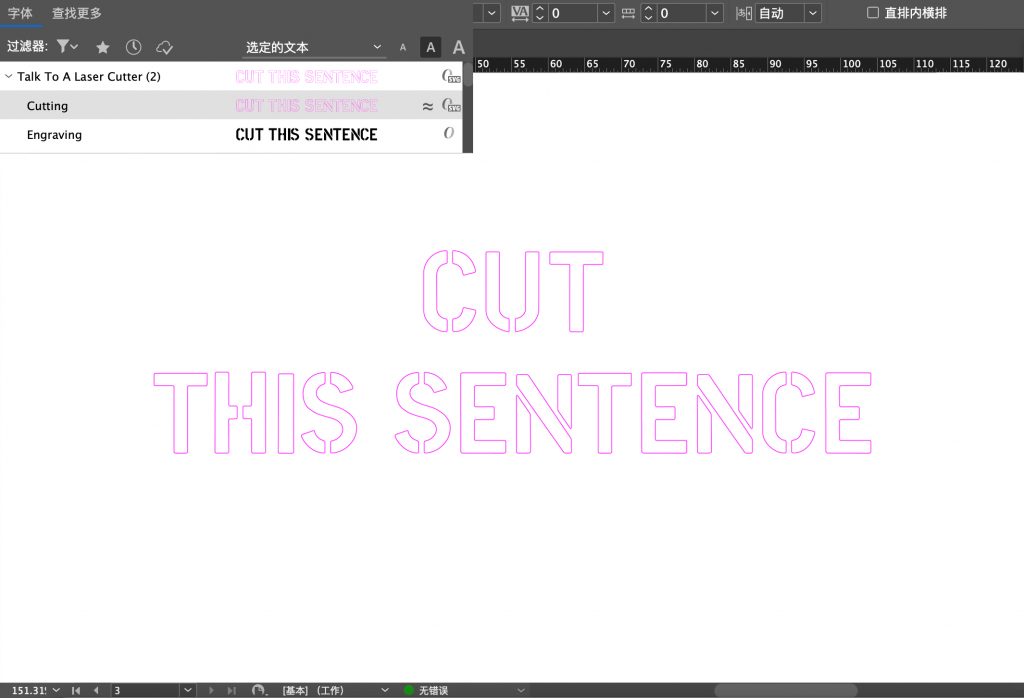Click the tracking value field
Image resolution: width=1024 pixels, height=698 pixels.
coord(682,13)
